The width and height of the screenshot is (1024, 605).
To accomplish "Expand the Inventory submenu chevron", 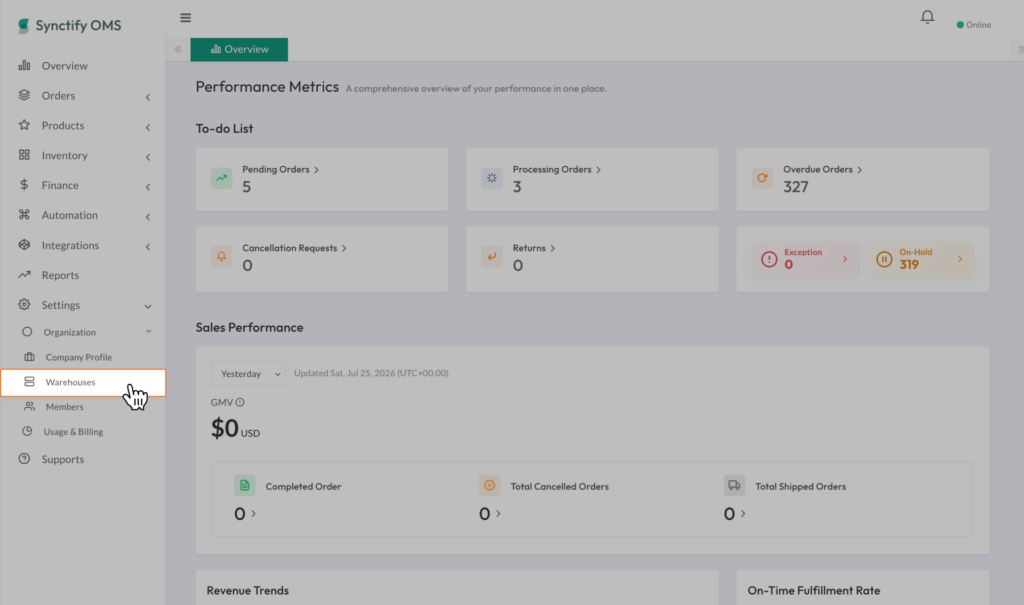I will 148,157.
